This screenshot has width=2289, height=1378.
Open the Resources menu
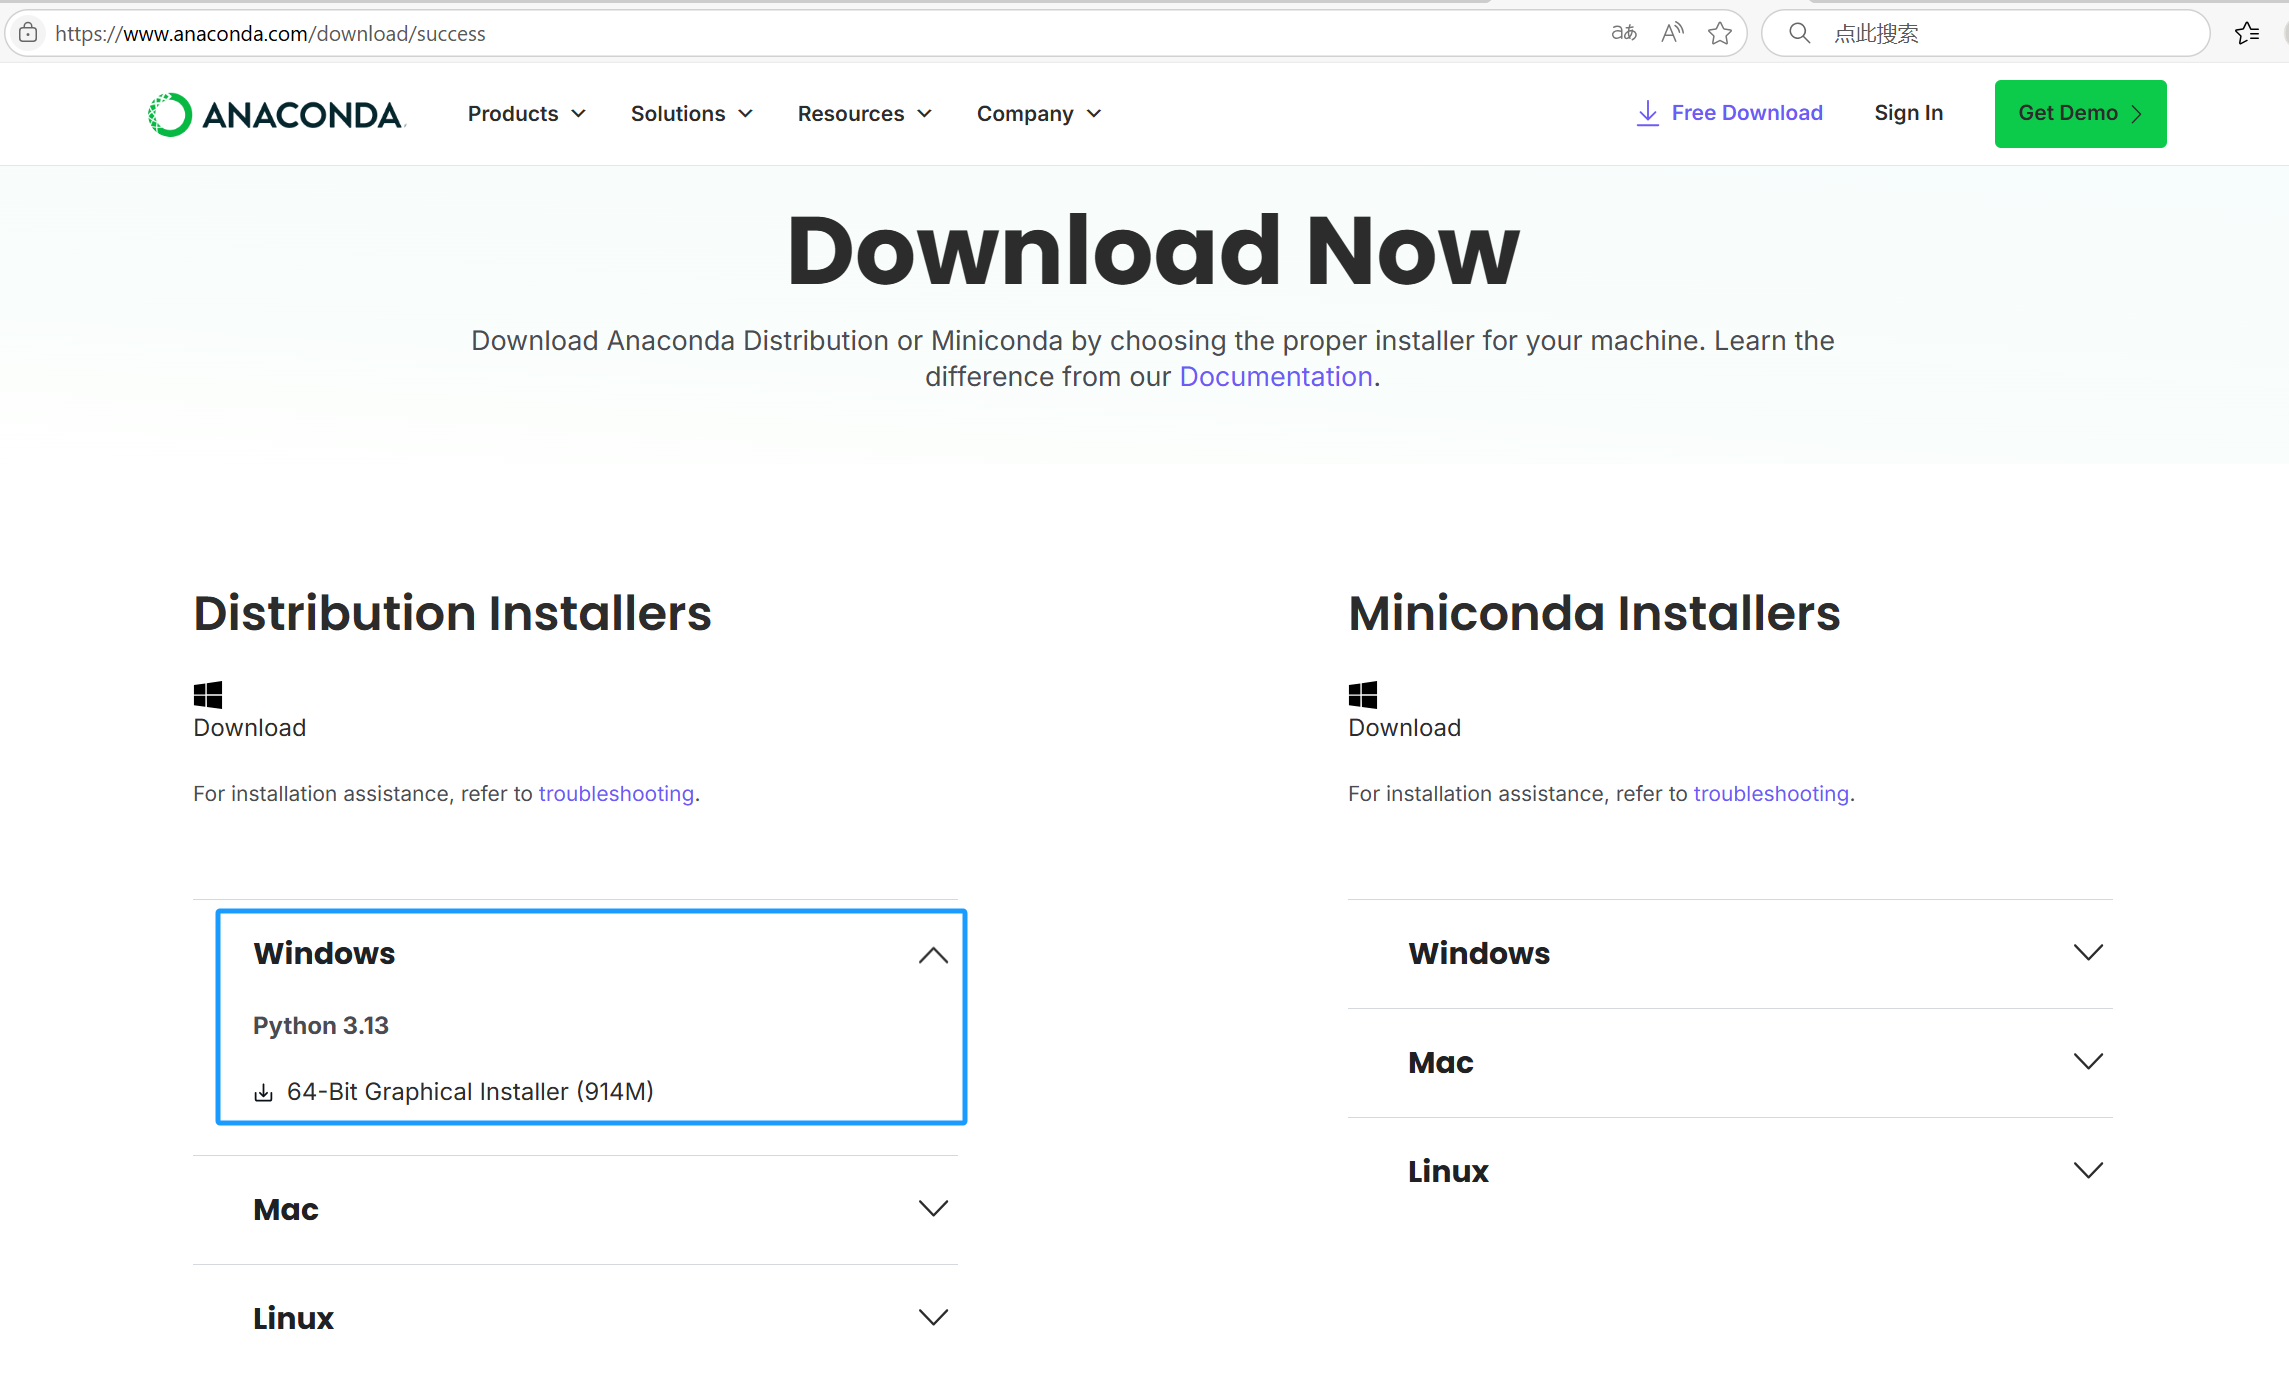(x=864, y=114)
